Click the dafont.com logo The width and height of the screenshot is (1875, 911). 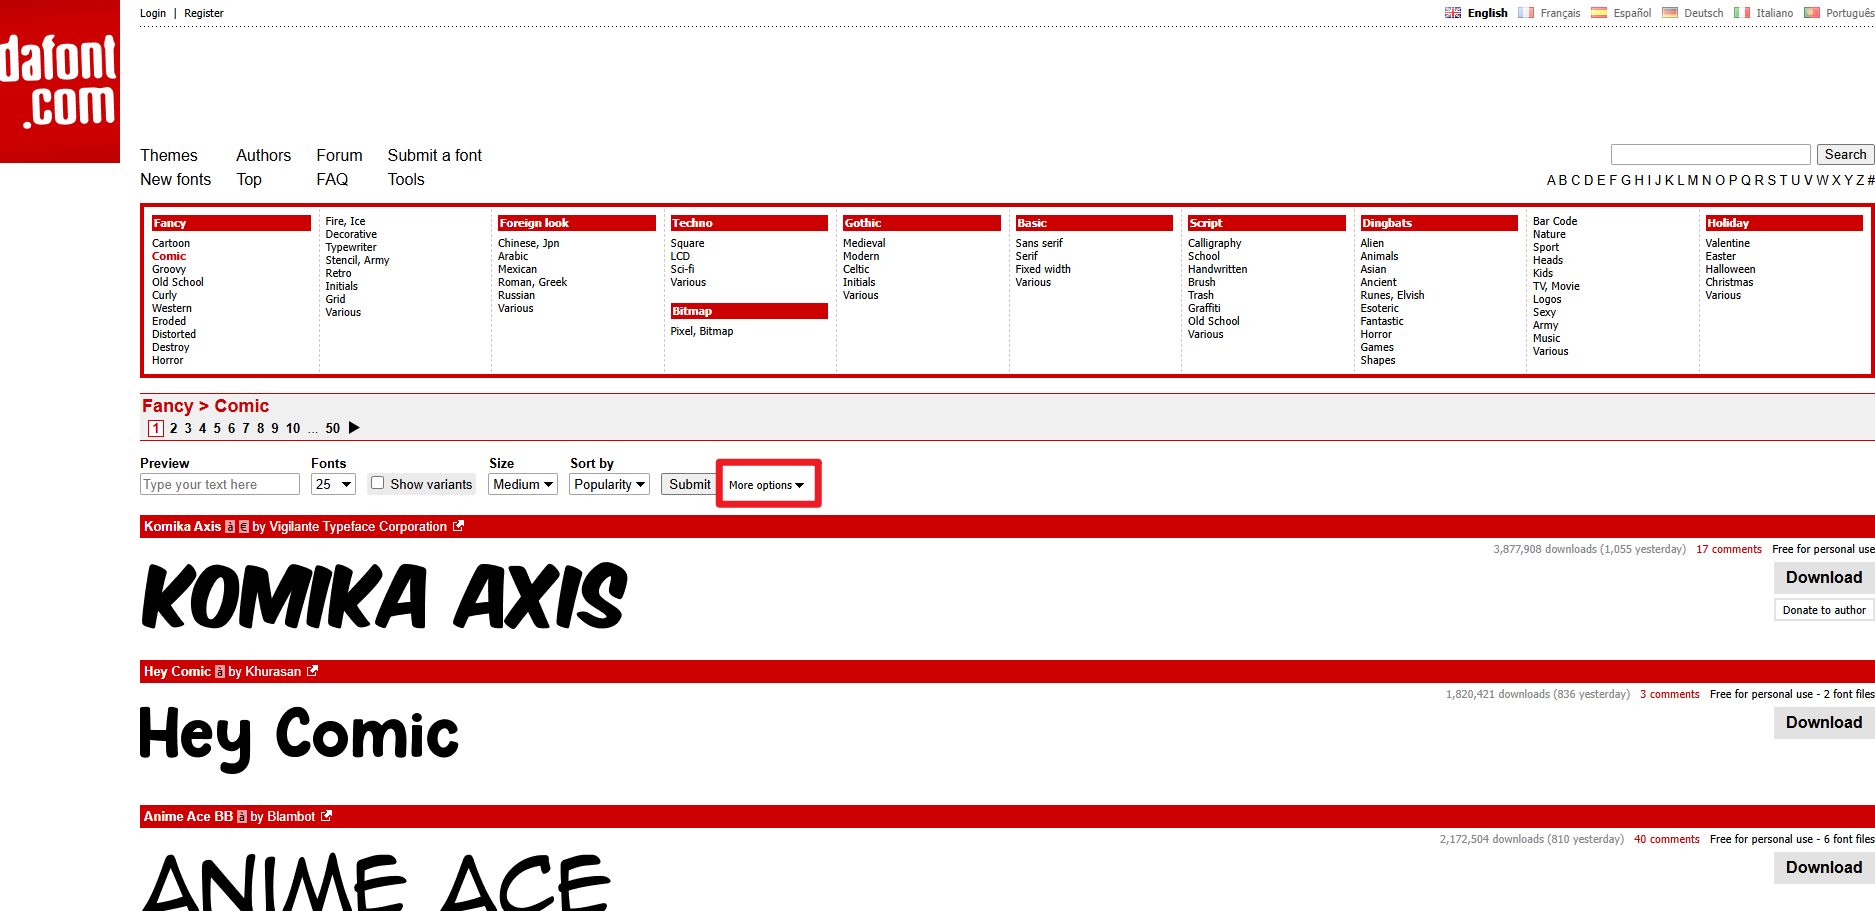click(x=60, y=81)
